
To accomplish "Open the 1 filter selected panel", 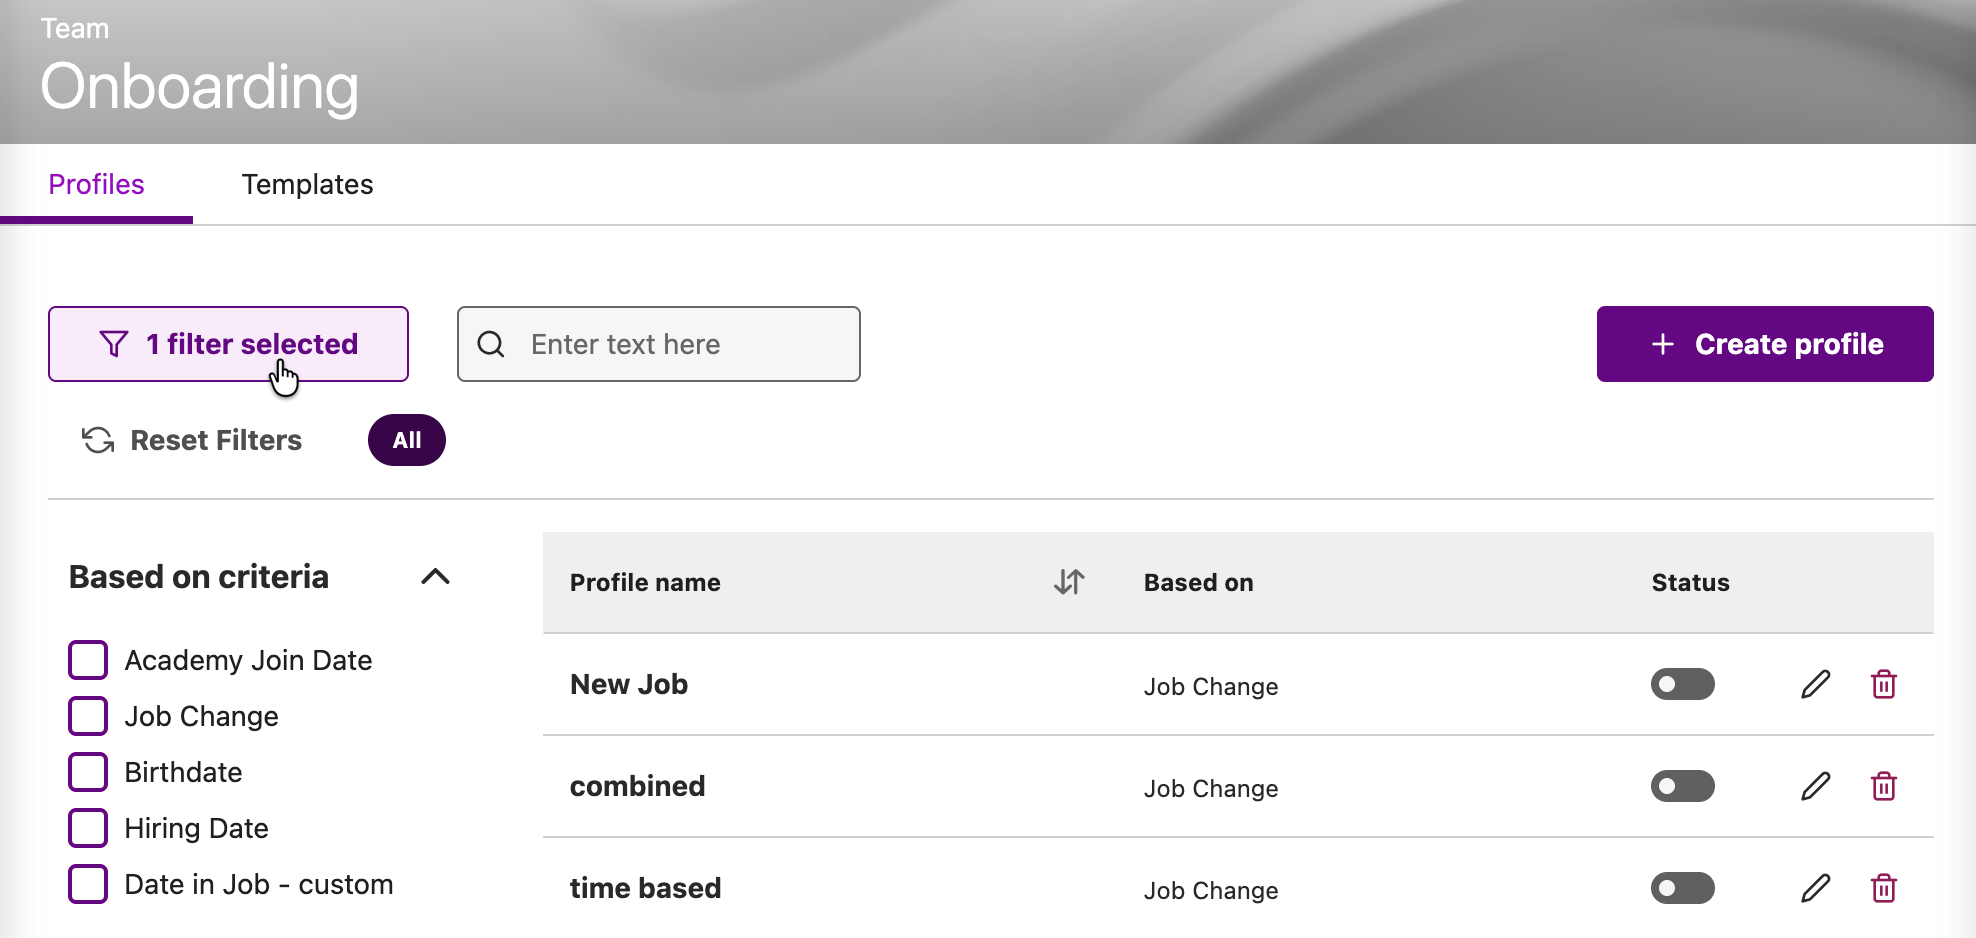I will (228, 344).
